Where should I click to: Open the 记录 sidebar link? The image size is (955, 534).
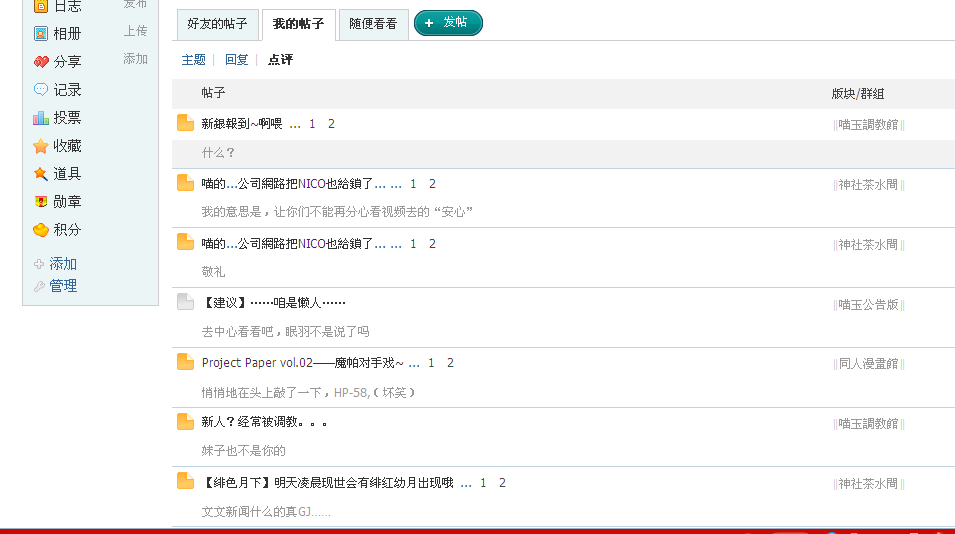(x=67, y=90)
